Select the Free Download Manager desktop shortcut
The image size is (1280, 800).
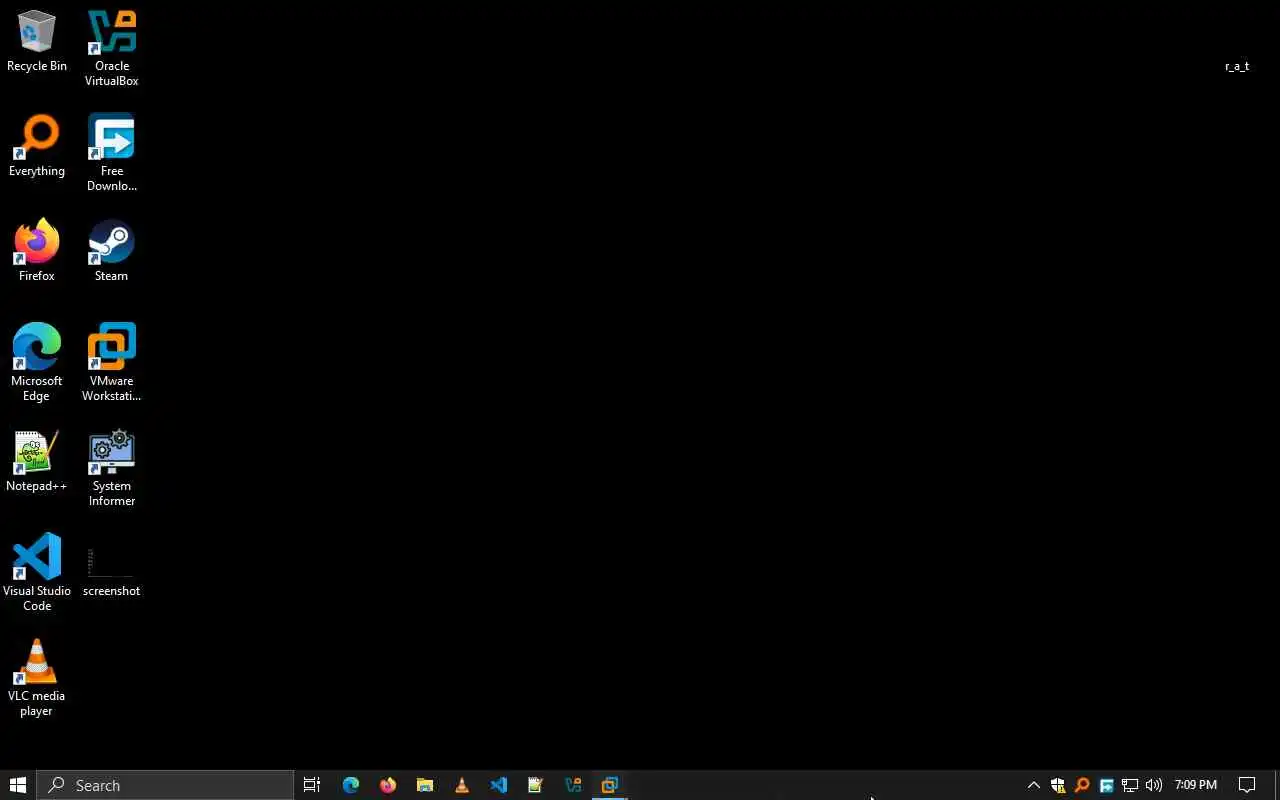coord(111,154)
